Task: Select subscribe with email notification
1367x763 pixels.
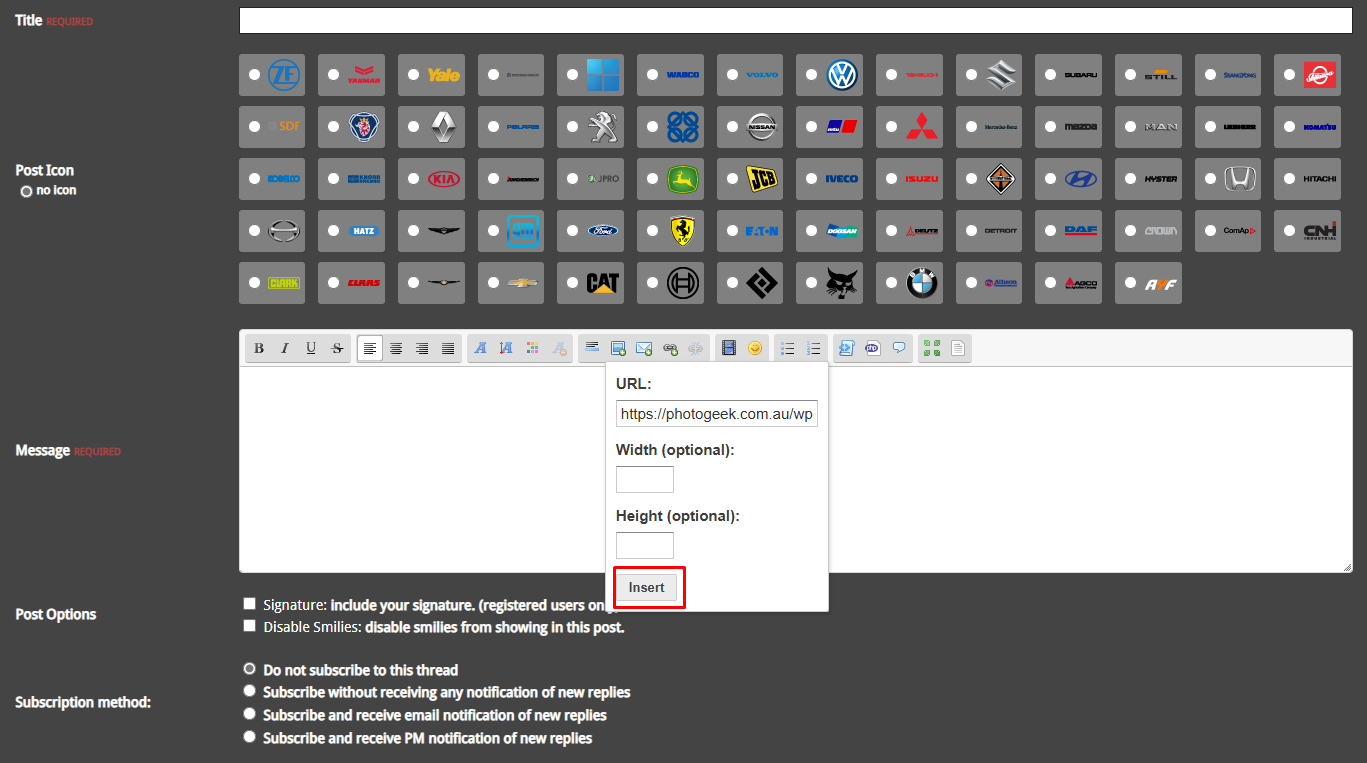Action: point(249,714)
